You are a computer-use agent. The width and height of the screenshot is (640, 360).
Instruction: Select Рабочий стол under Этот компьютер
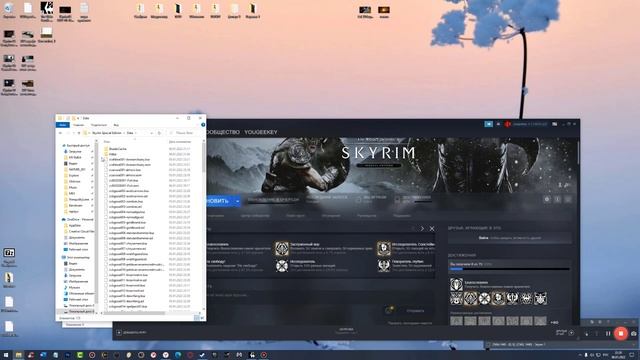[78, 300]
